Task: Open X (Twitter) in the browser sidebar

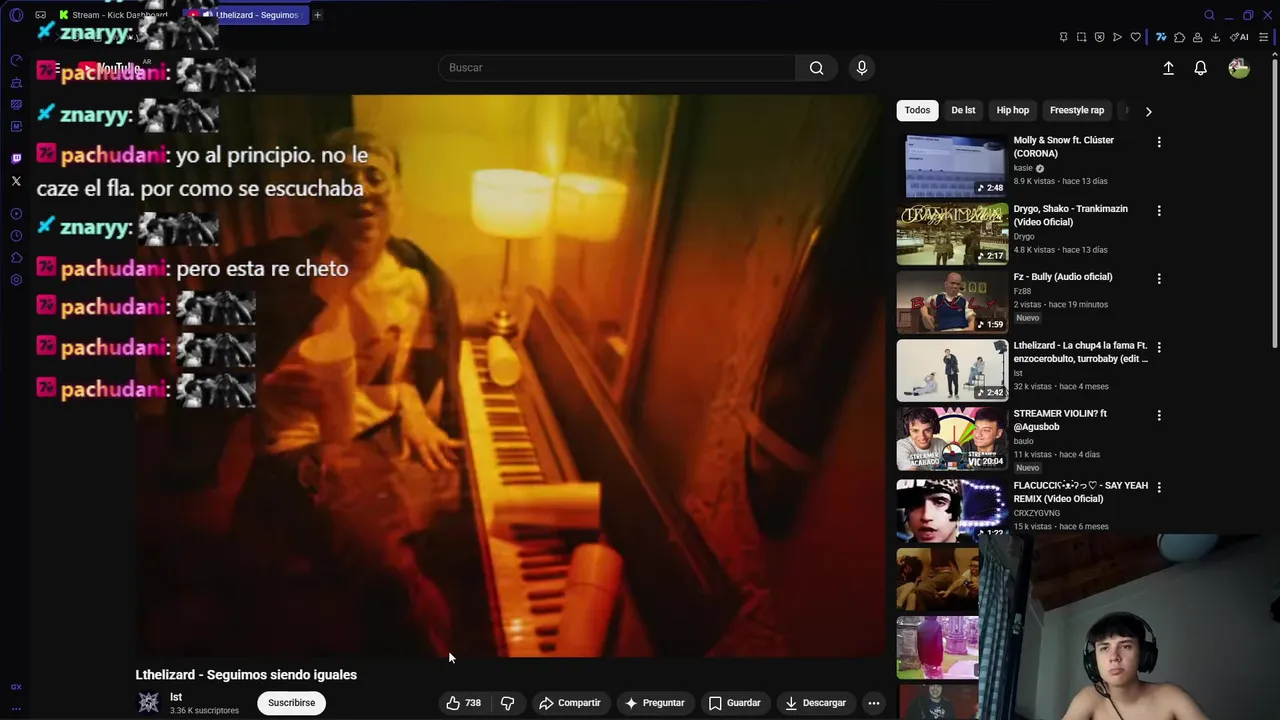Action: coord(16,181)
